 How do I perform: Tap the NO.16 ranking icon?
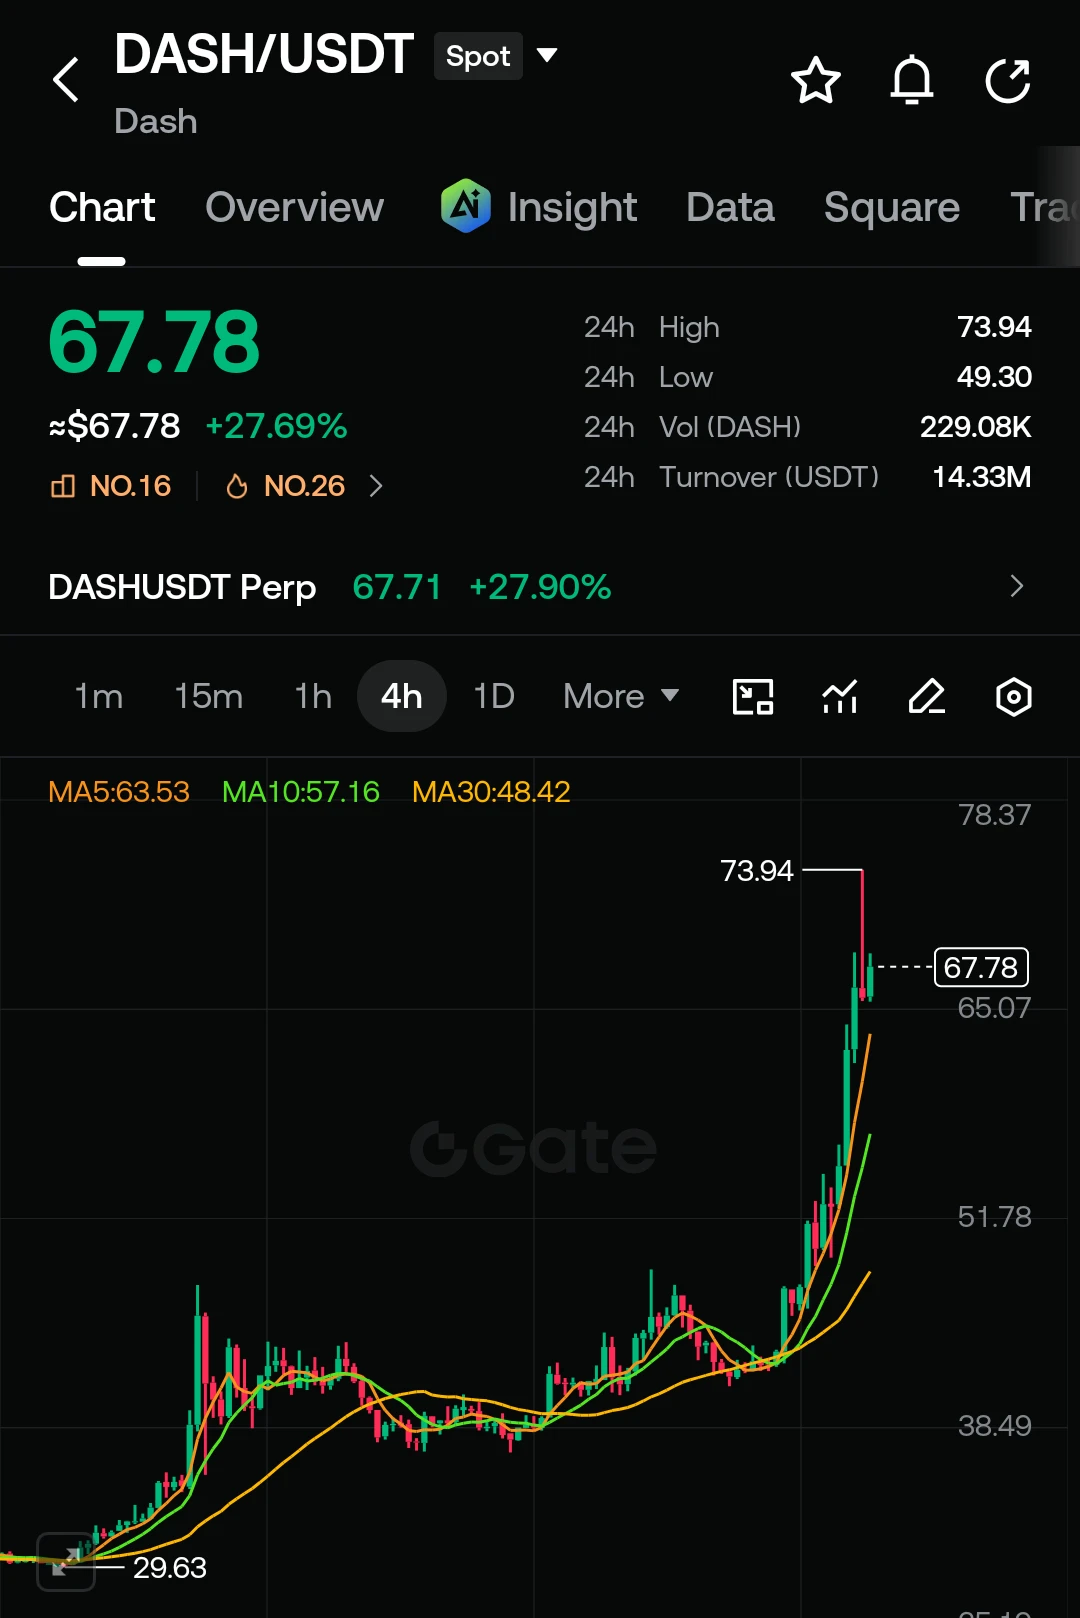(x=63, y=486)
